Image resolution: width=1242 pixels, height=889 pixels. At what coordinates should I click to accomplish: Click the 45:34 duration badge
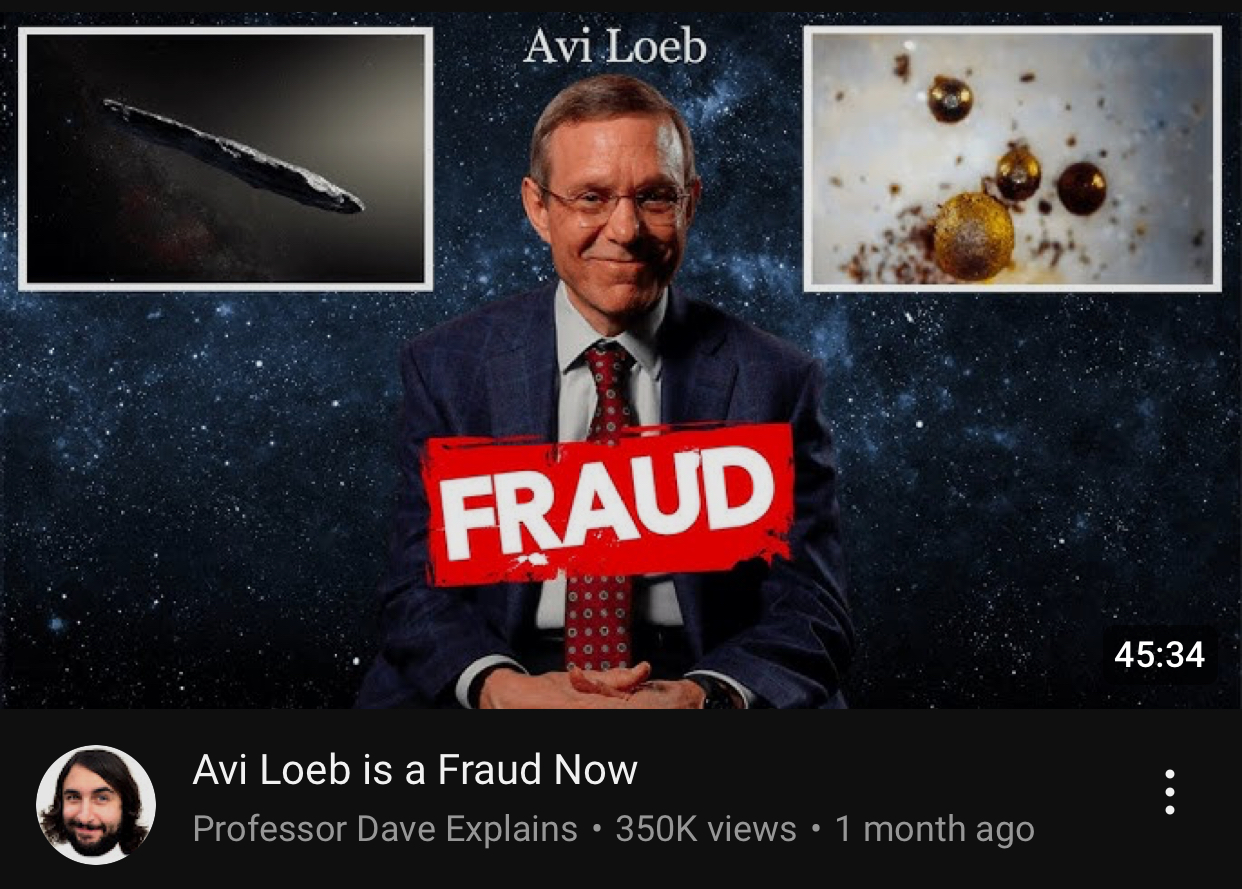(1159, 654)
